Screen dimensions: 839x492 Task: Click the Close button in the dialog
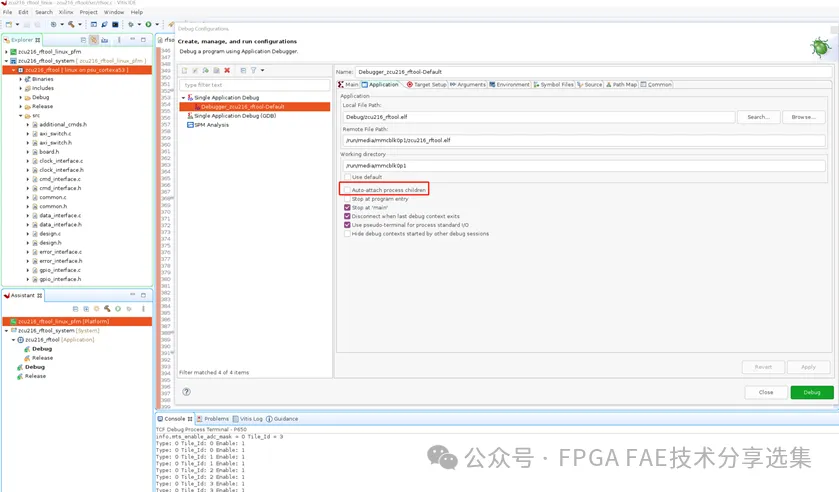click(766, 392)
